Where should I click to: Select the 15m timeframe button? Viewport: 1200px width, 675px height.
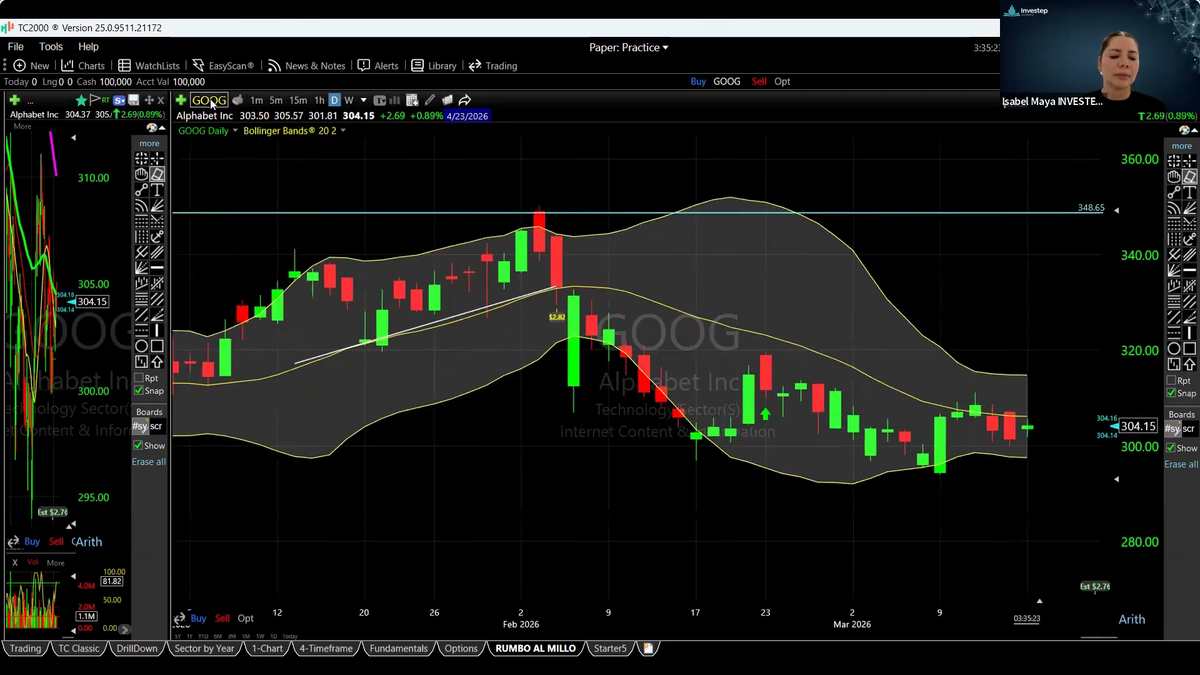pyautogui.click(x=298, y=100)
